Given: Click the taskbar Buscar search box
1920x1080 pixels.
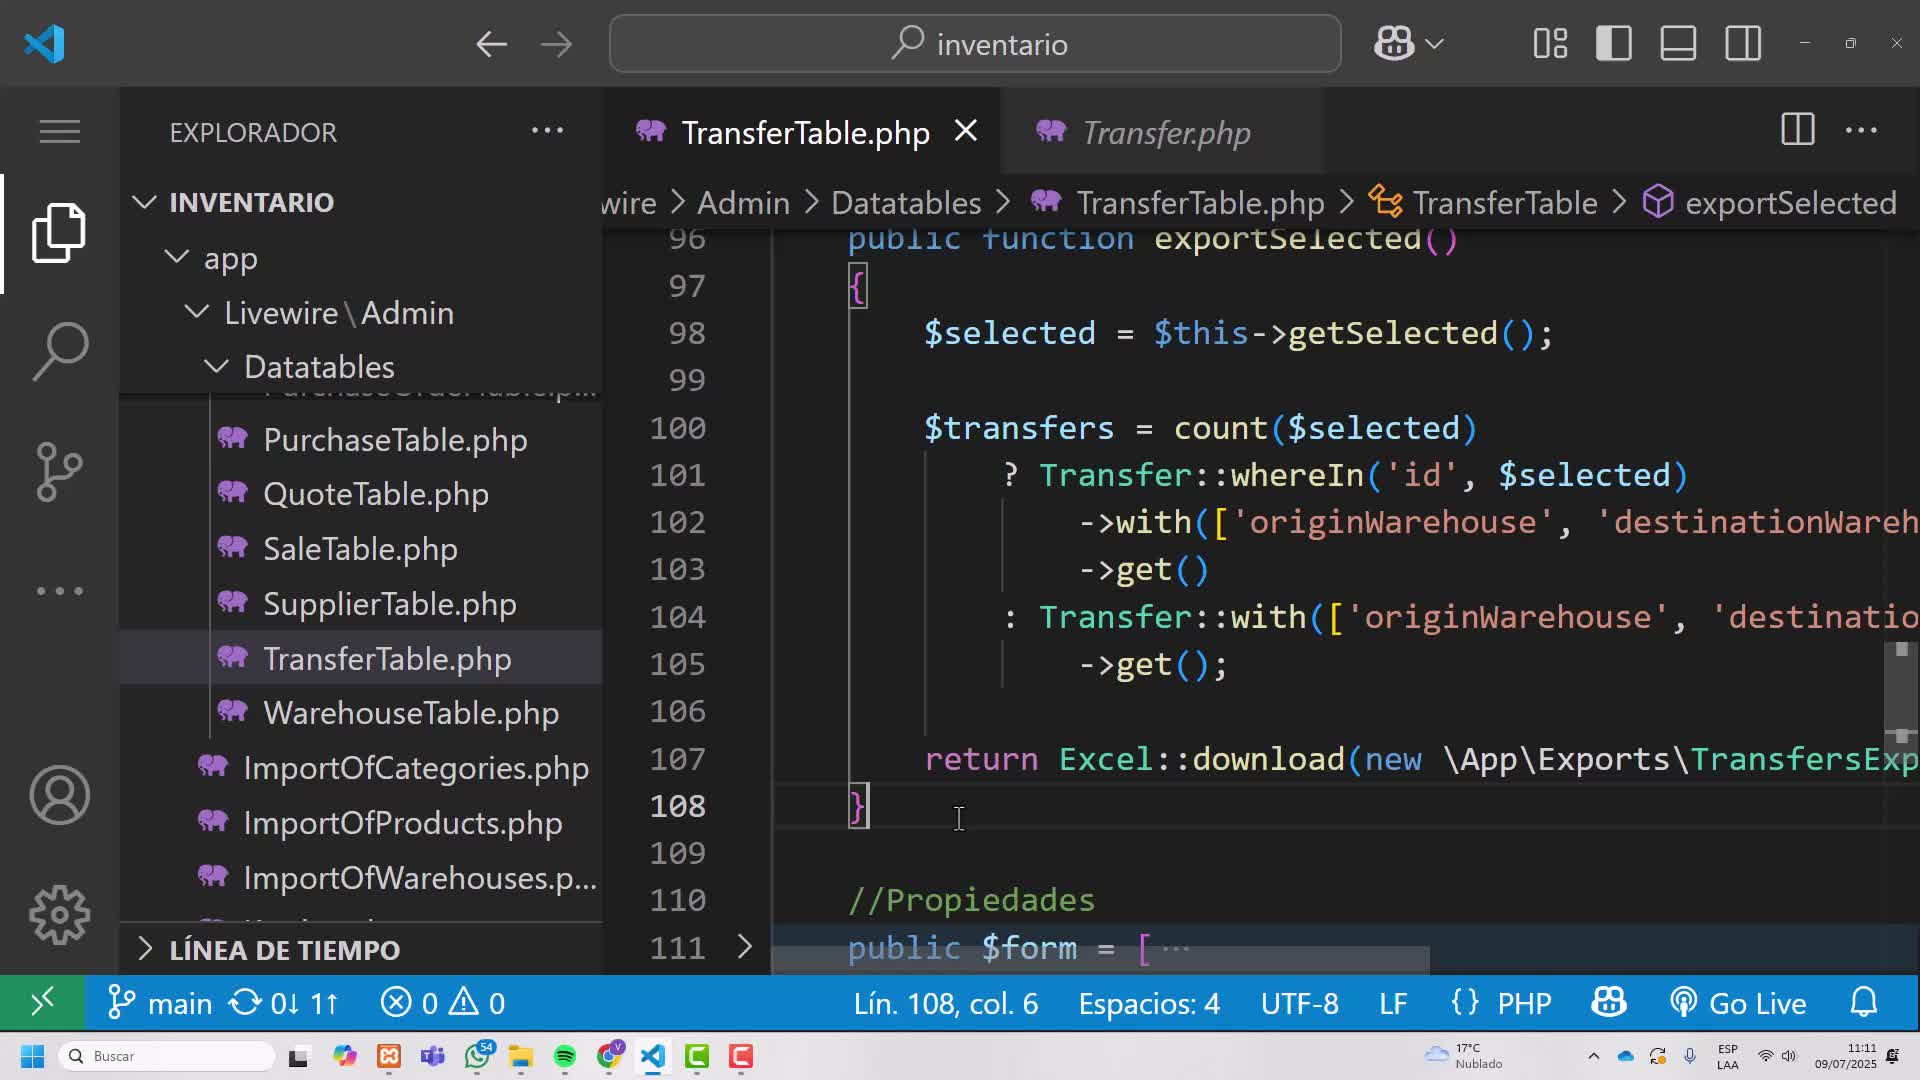Looking at the screenshot, I should click(x=167, y=1056).
